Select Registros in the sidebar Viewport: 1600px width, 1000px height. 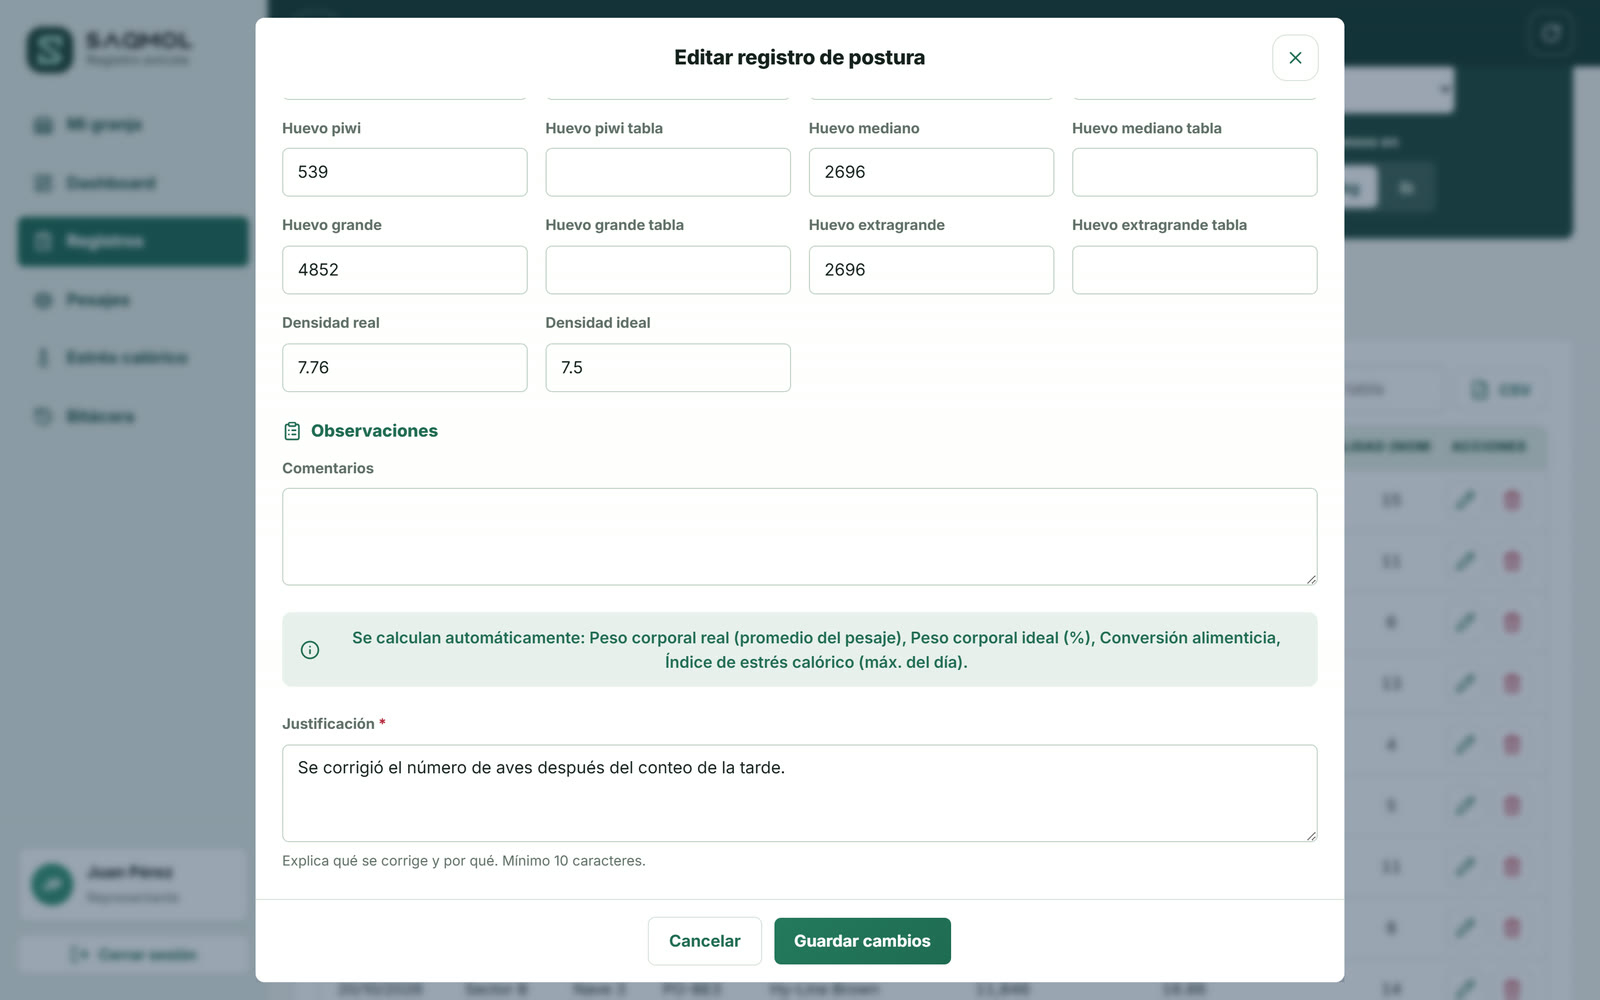(132, 241)
